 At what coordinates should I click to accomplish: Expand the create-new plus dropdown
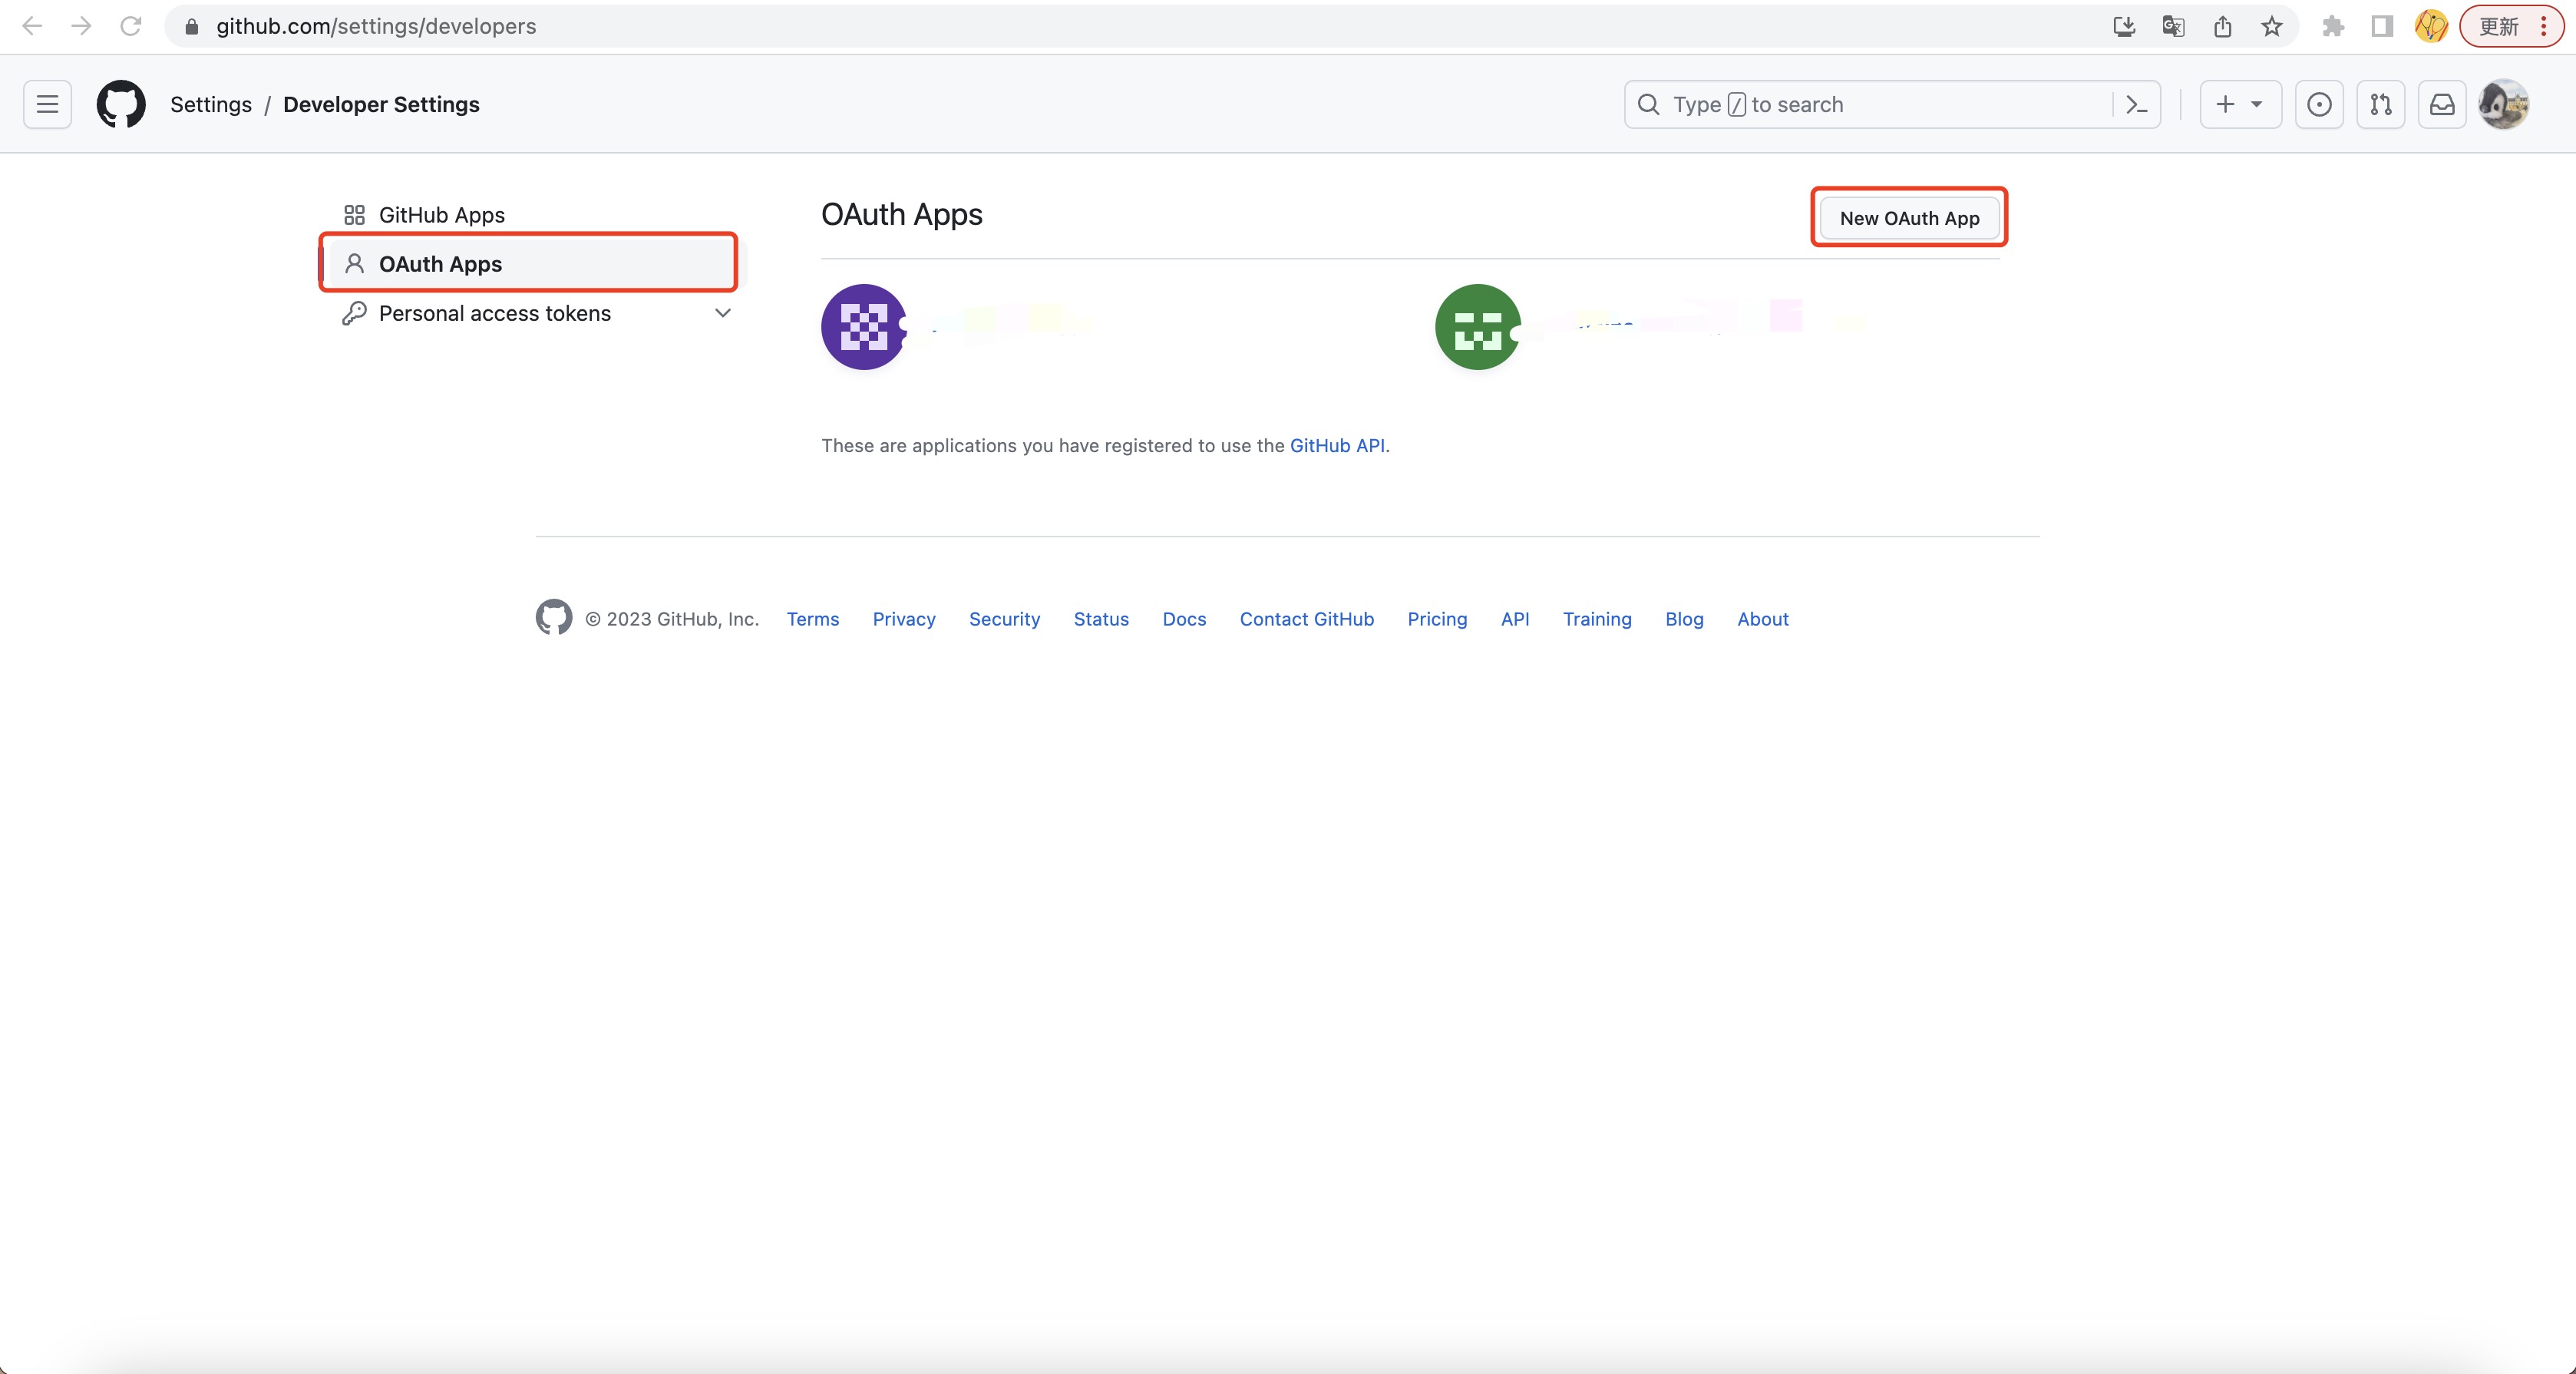(2240, 104)
